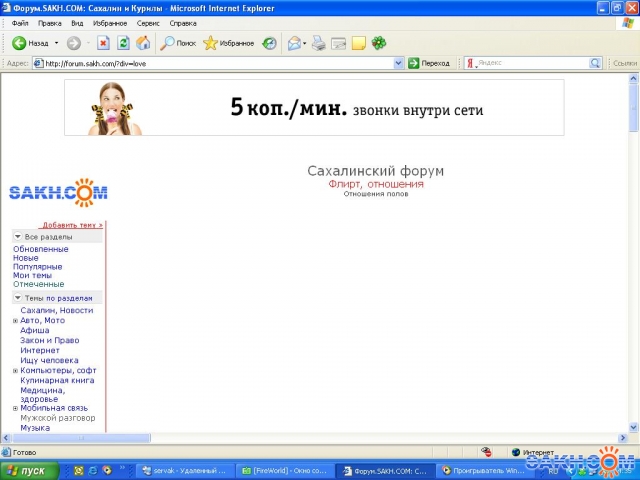The width and height of the screenshot is (640, 480).
Task: Open the Search (Поиск) toolbar button
Action: click(x=179, y=43)
